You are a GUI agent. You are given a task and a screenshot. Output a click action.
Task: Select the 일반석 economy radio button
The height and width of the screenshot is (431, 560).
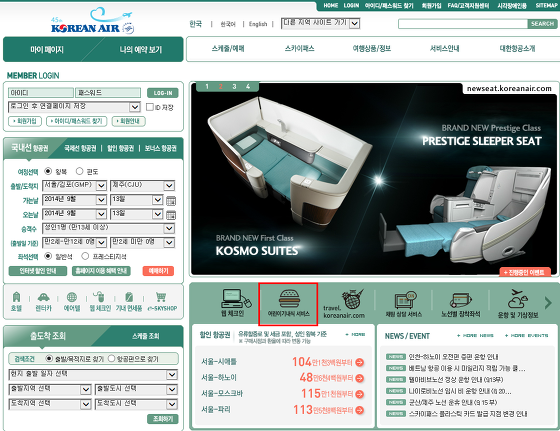click(48, 256)
